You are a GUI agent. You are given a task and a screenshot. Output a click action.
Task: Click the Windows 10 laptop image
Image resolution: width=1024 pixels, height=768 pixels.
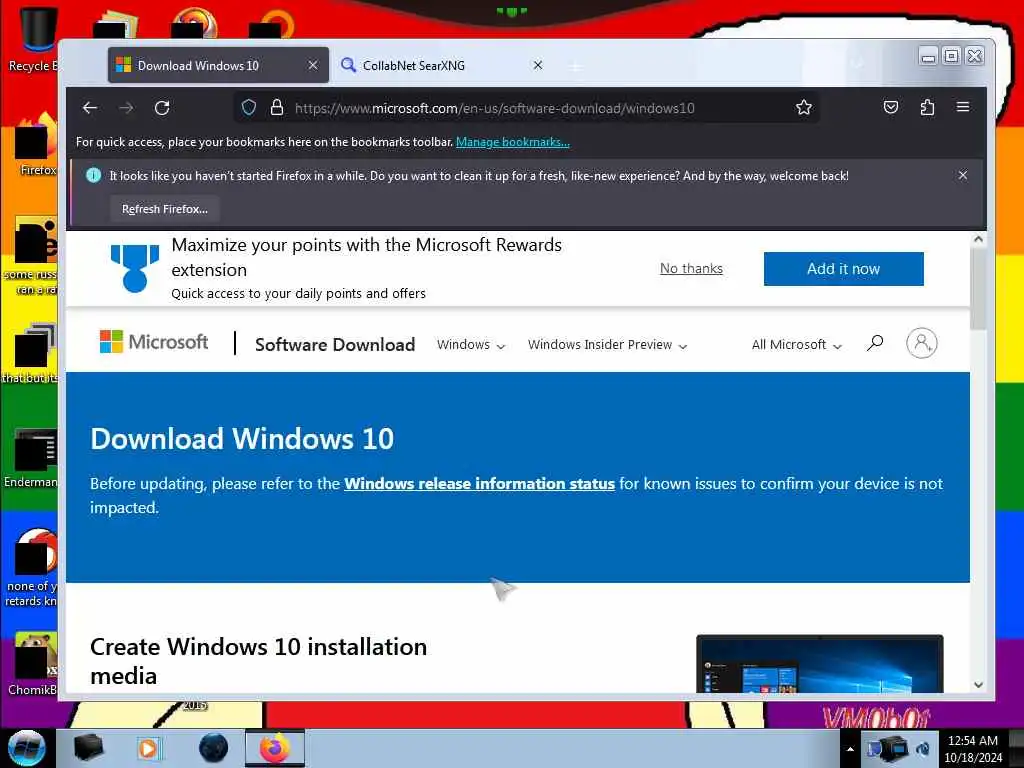(820, 664)
